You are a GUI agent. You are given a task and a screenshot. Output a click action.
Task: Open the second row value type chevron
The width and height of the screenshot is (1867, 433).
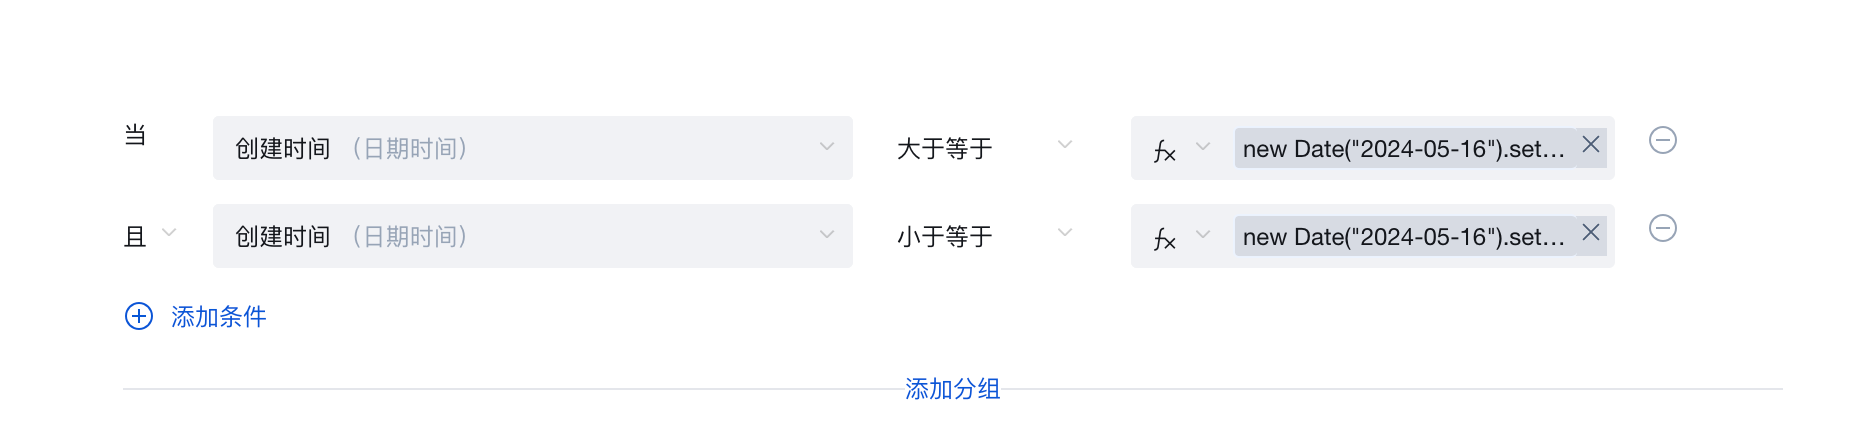[x=1203, y=235]
